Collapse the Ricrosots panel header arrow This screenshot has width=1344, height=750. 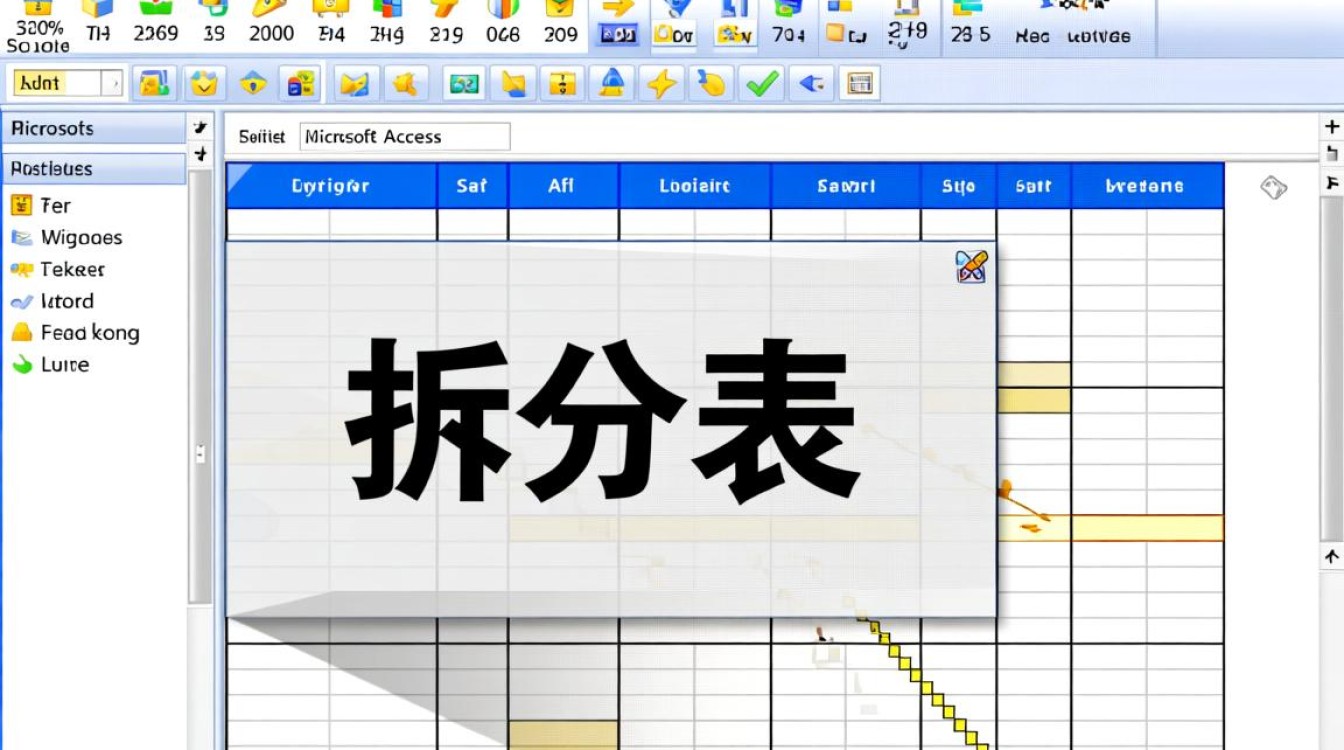200,127
